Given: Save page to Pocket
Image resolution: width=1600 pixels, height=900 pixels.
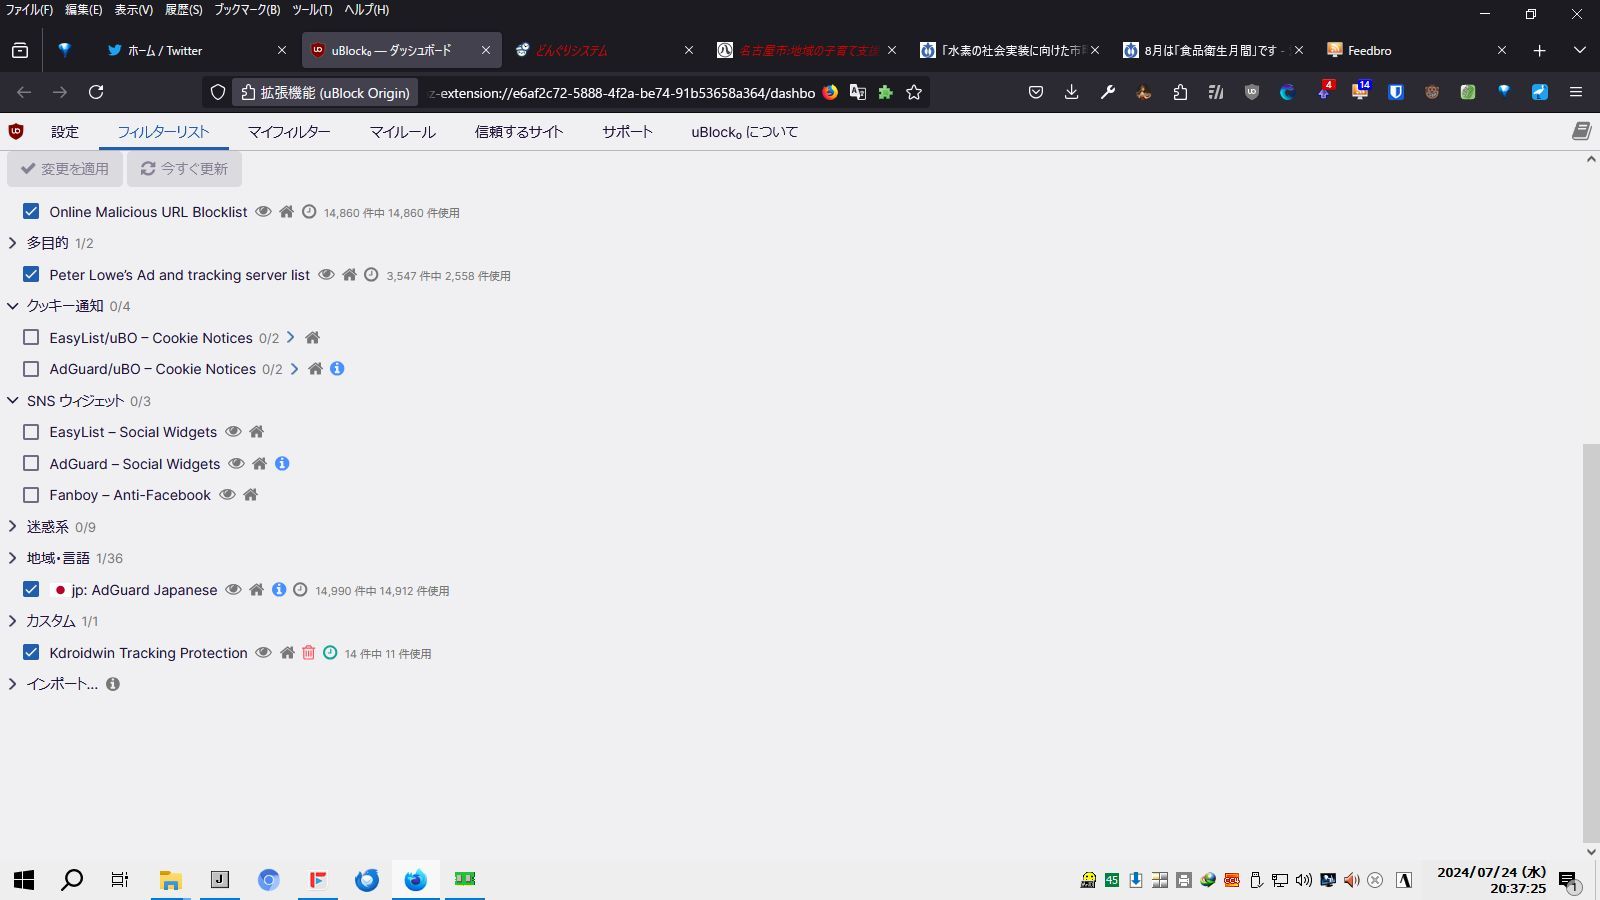Looking at the screenshot, I should [1036, 92].
